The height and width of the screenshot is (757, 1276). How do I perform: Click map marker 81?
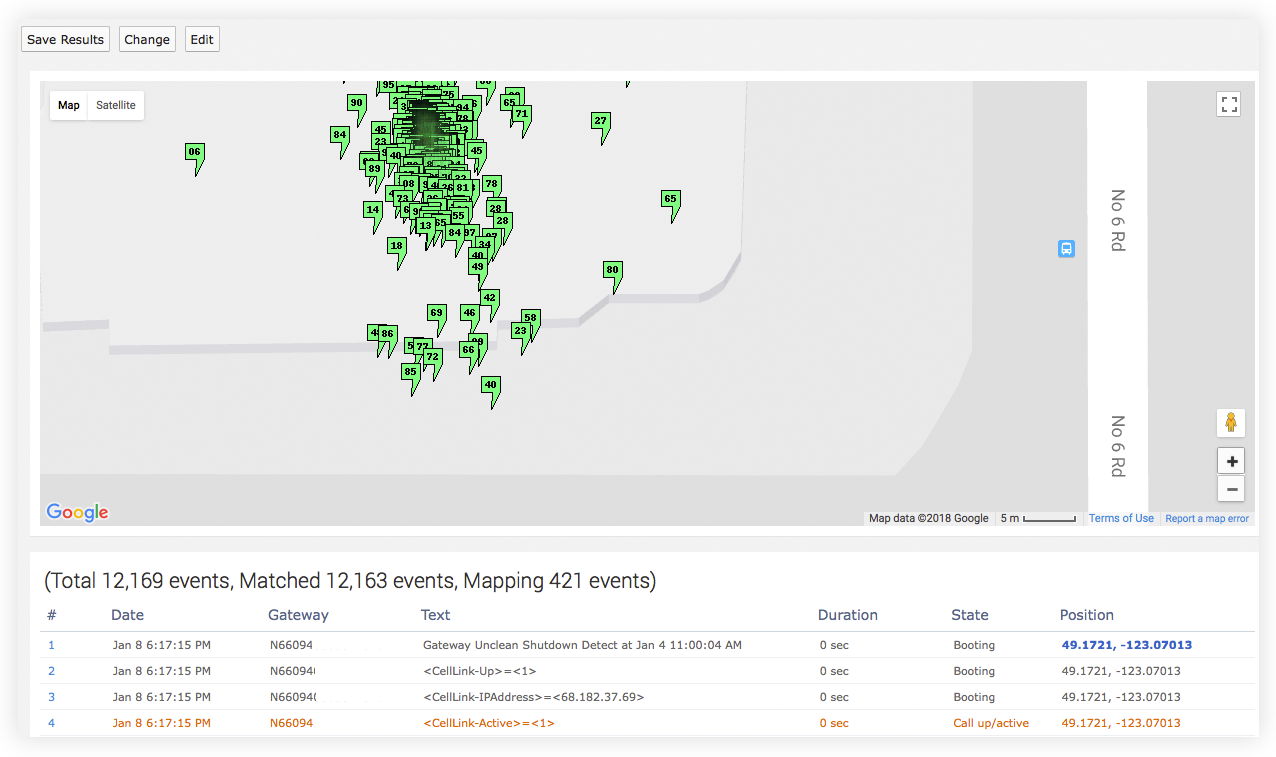[x=462, y=187]
